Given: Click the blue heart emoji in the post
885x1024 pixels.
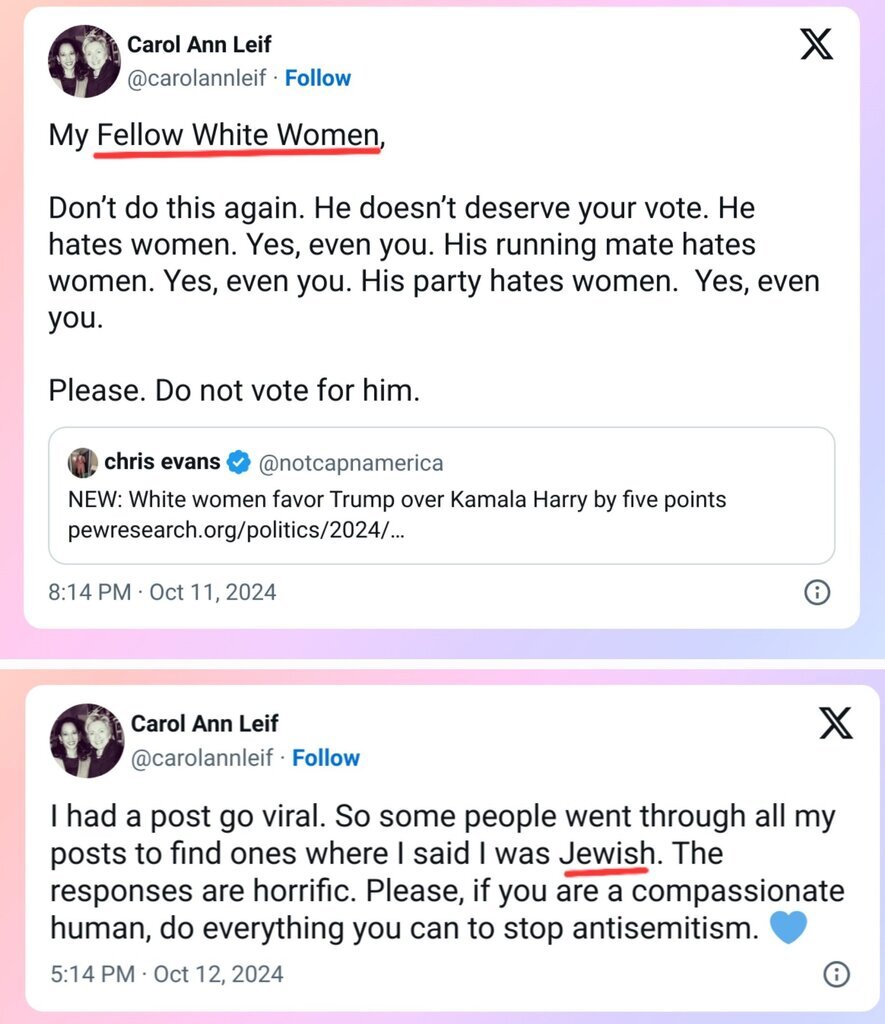Looking at the screenshot, I should (788, 929).
